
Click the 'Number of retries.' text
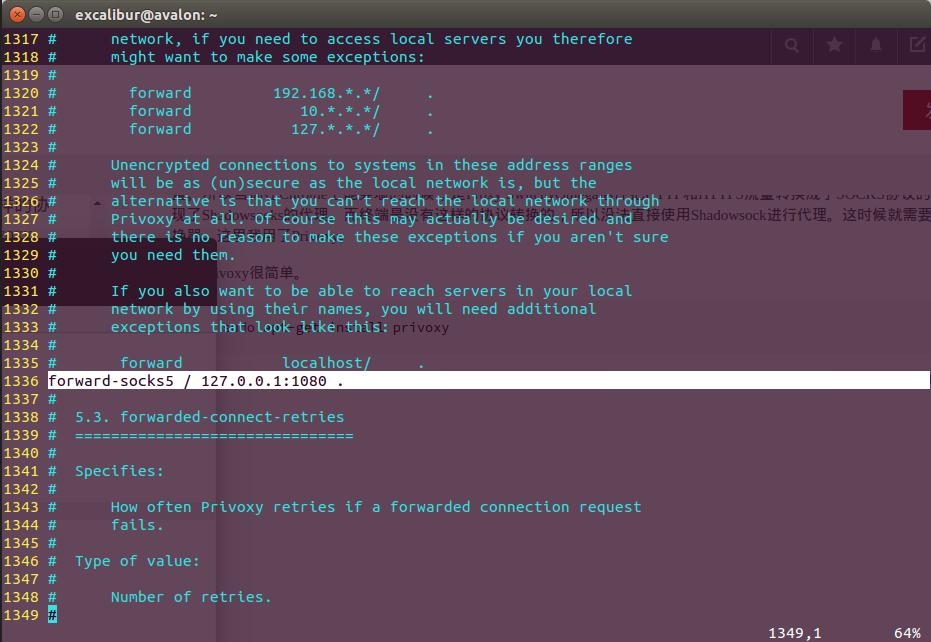pos(191,597)
